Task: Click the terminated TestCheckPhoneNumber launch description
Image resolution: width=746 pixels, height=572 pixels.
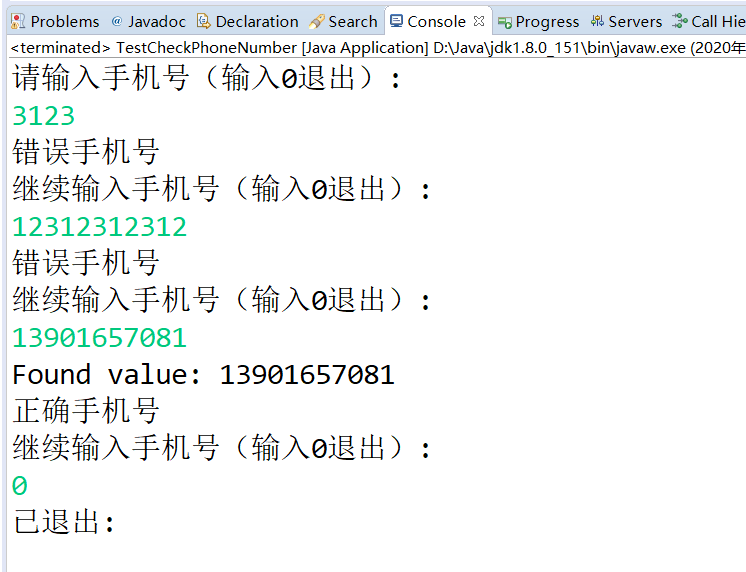Action: click(x=378, y=48)
